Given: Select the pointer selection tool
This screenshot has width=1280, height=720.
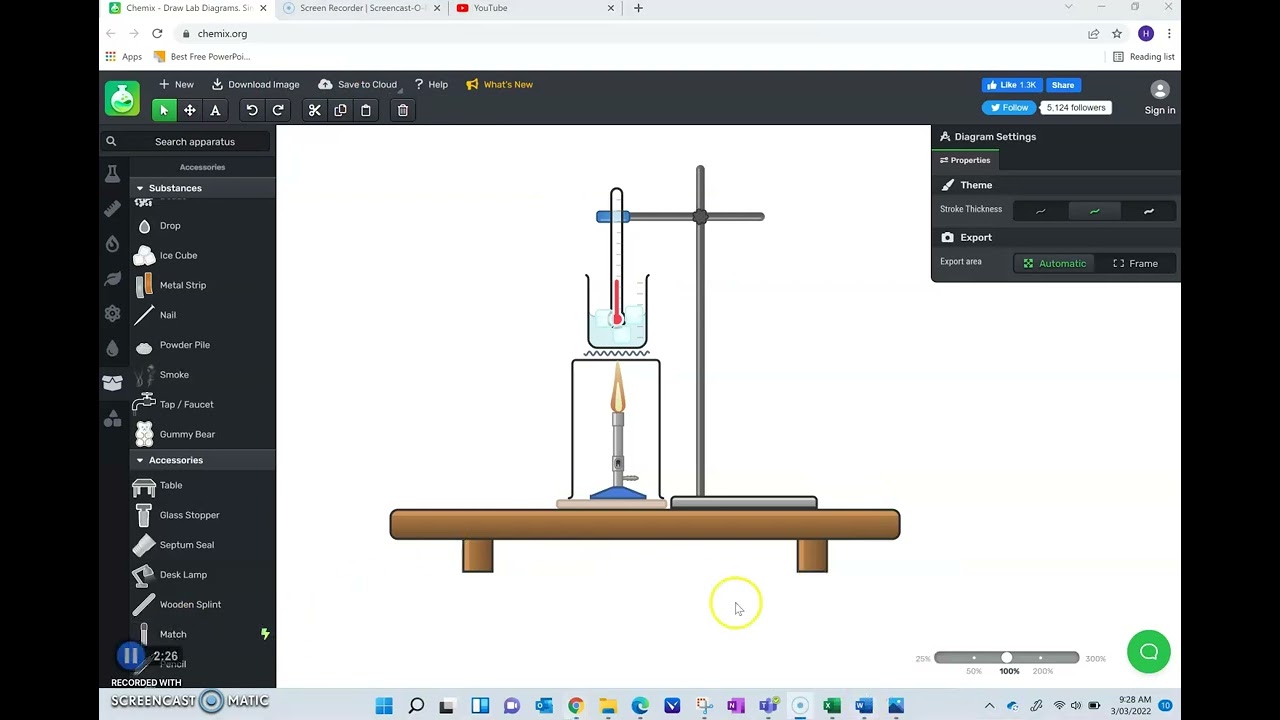Looking at the screenshot, I should pyautogui.click(x=164, y=110).
